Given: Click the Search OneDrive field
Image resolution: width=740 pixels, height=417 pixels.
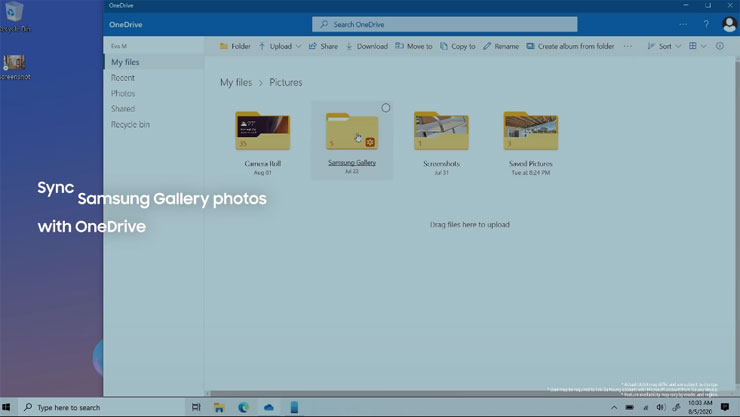Looking at the screenshot, I should [x=444, y=24].
